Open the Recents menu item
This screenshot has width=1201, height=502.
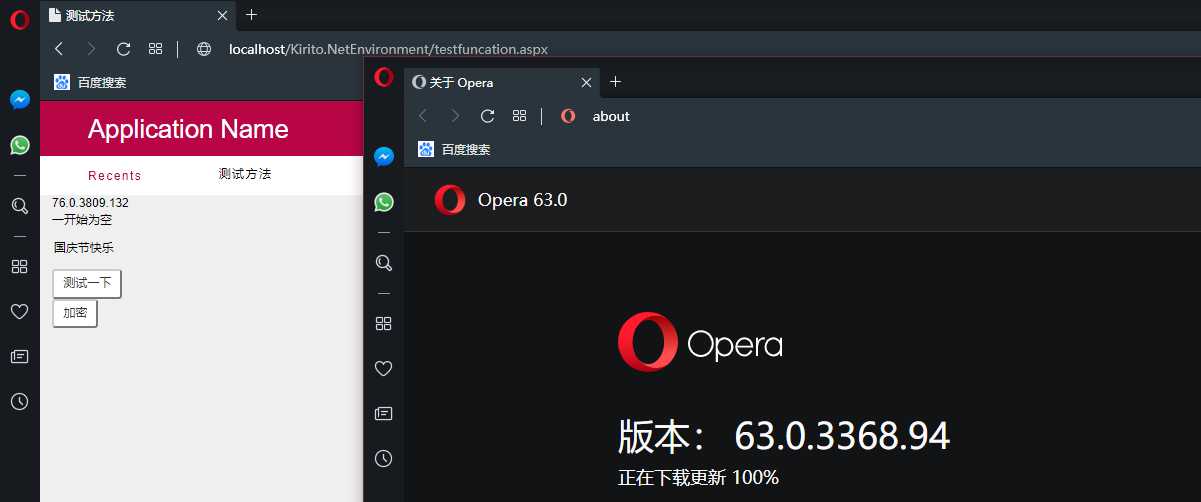click(x=115, y=175)
